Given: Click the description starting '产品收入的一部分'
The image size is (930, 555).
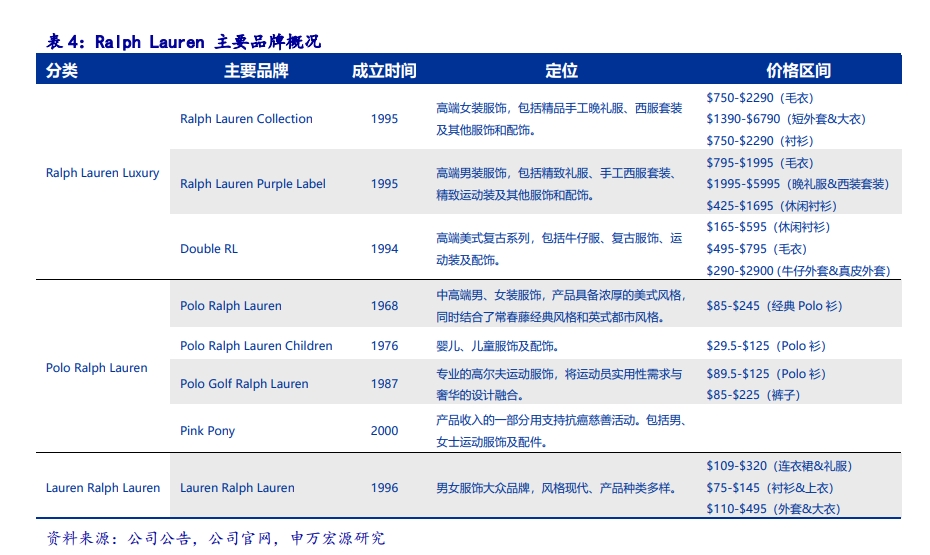Looking at the screenshot, I should pyautogui.click(x=561, y=431).
